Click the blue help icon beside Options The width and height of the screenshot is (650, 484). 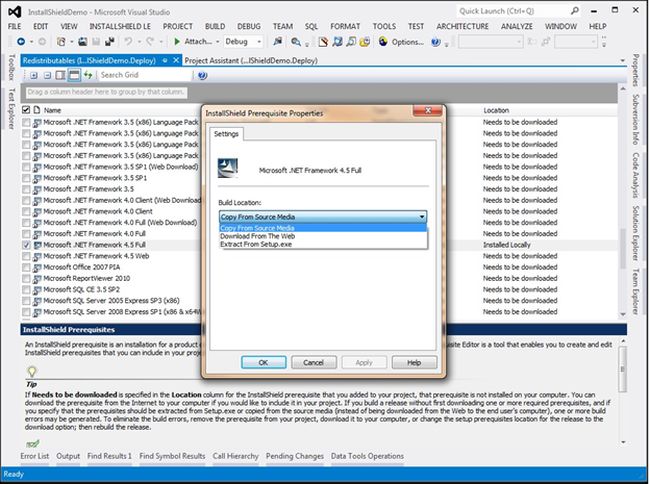point(435,41)
